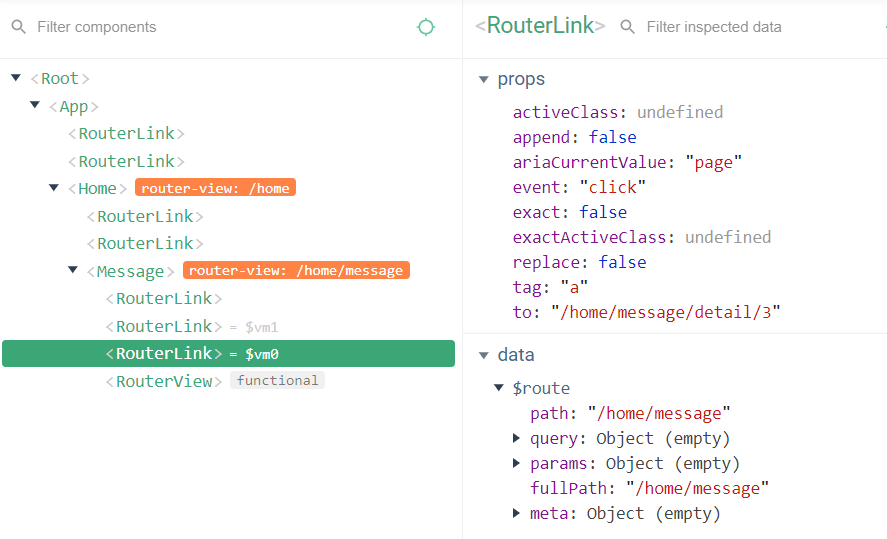Select the App component
Screen dimensions: 887x539
[x=74, y=106]
